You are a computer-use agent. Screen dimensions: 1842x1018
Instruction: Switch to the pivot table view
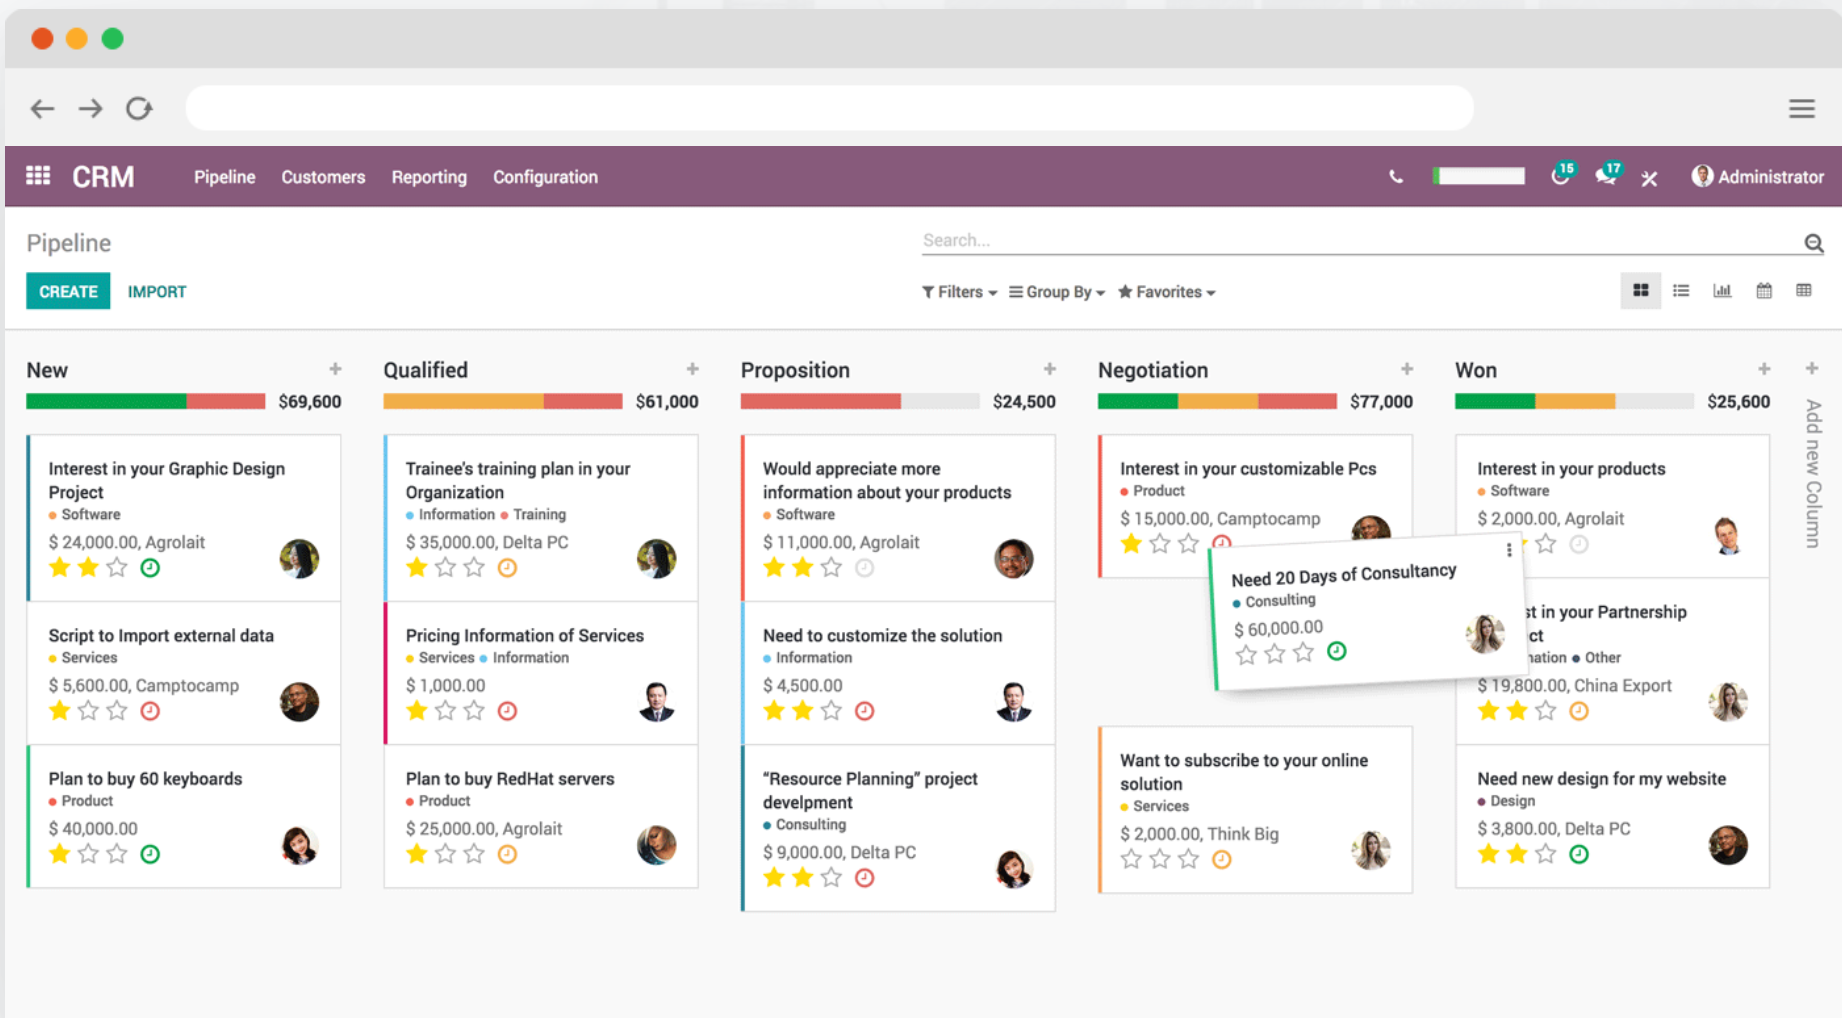click(x=1804, y=291)
